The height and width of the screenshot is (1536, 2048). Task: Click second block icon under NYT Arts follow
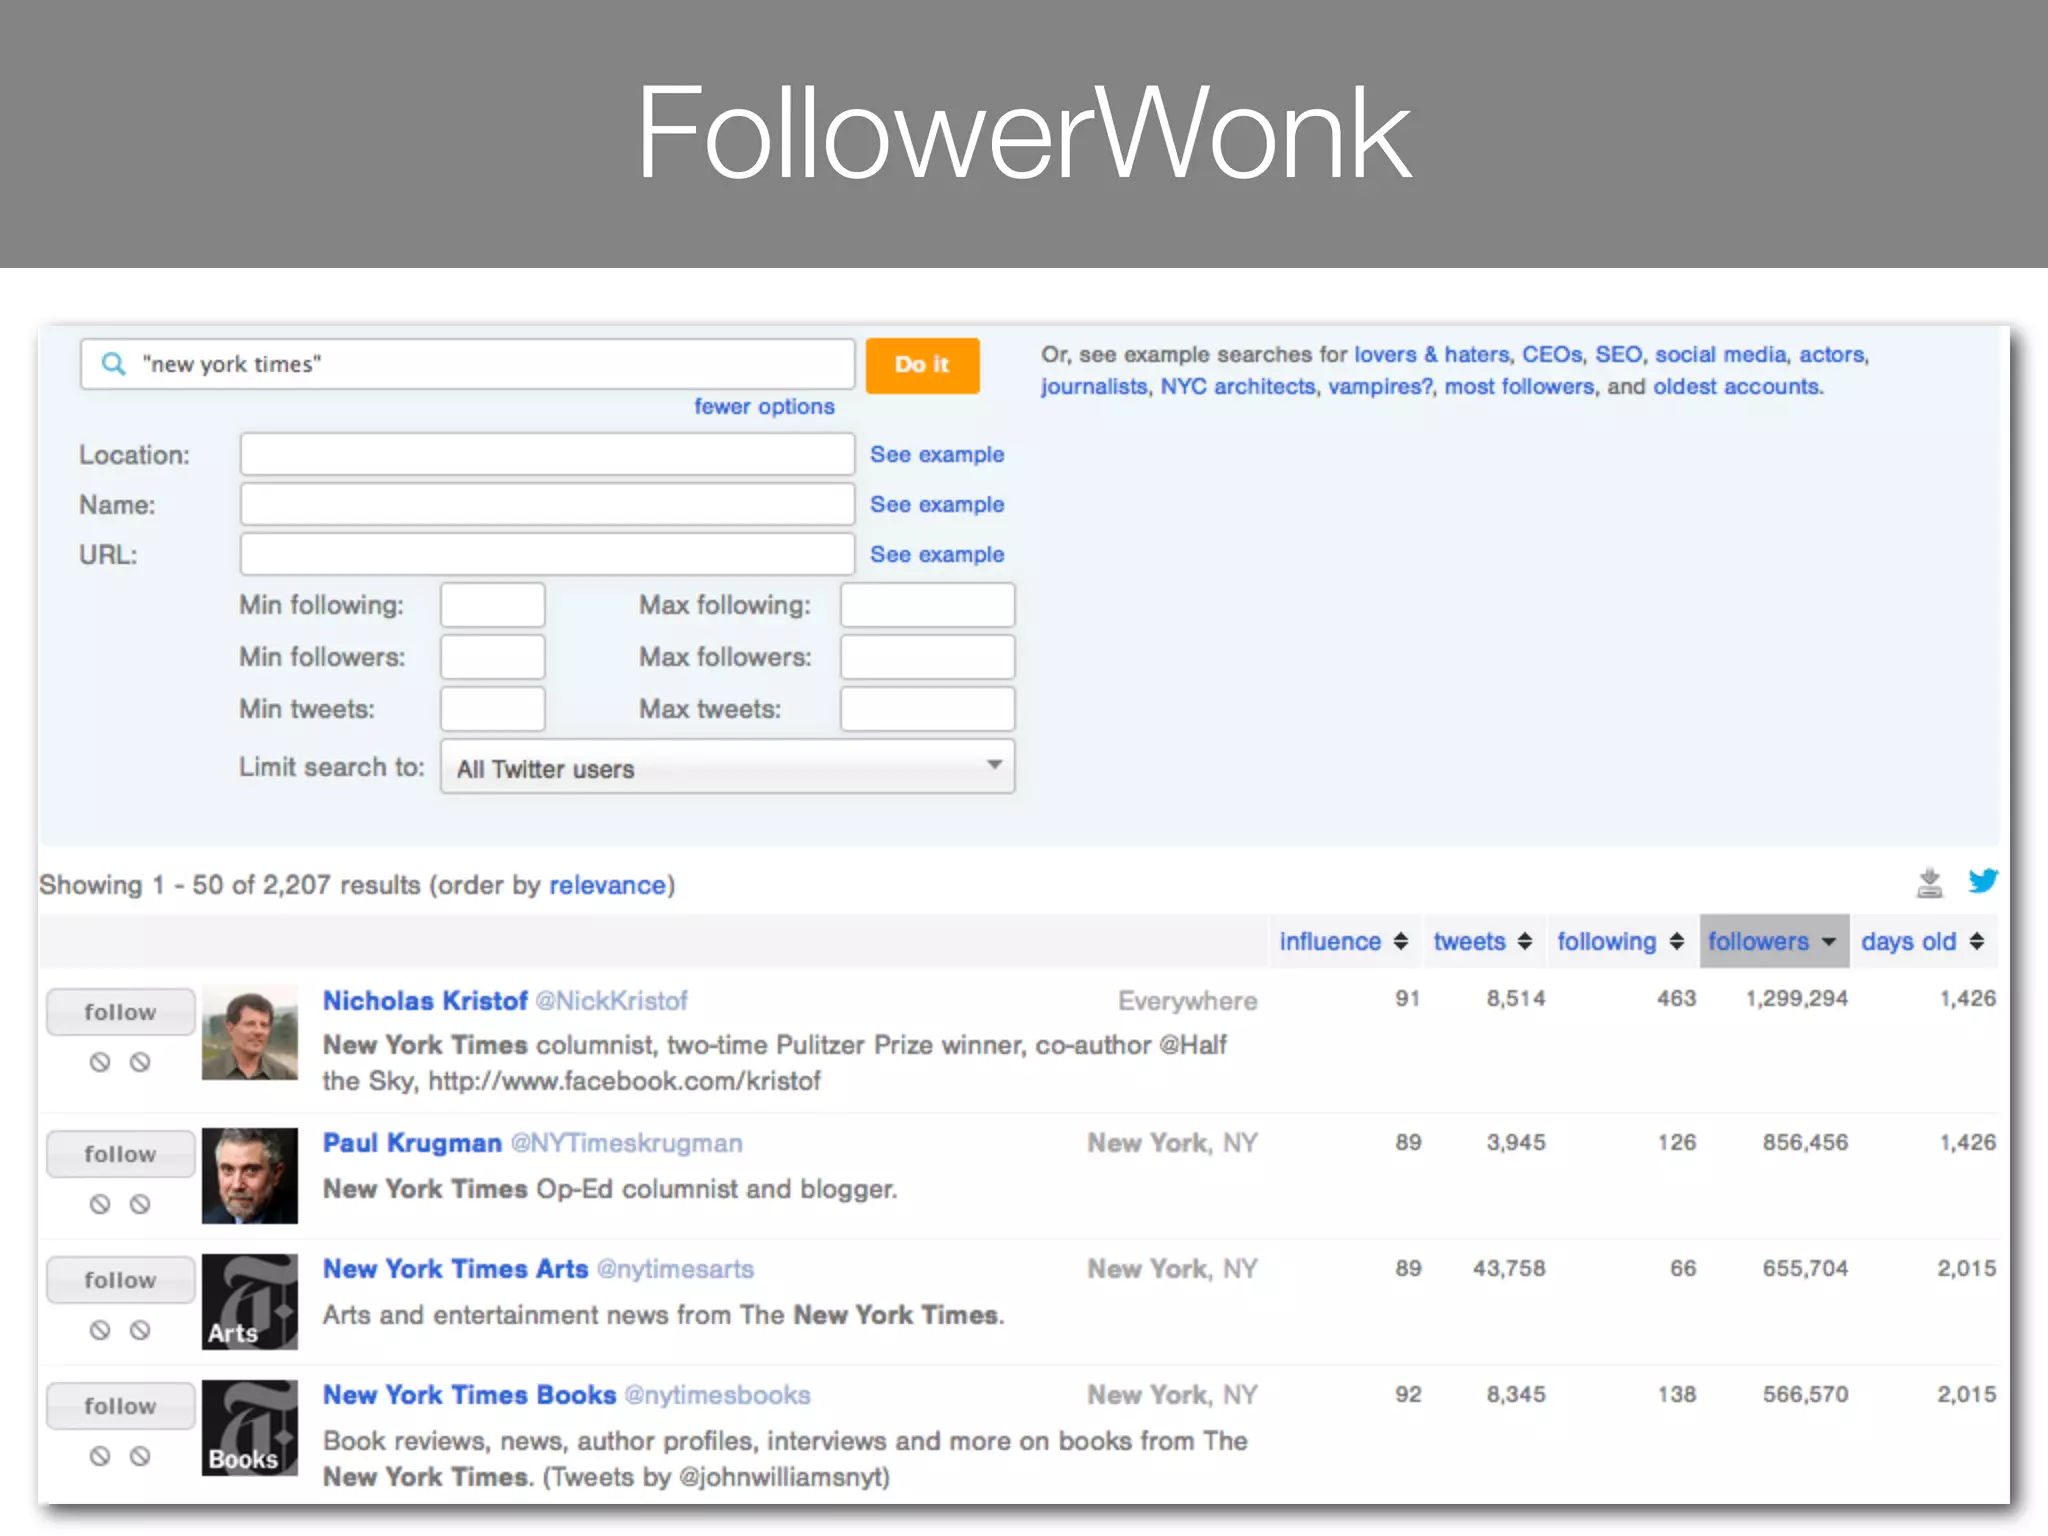point(140,1330)
